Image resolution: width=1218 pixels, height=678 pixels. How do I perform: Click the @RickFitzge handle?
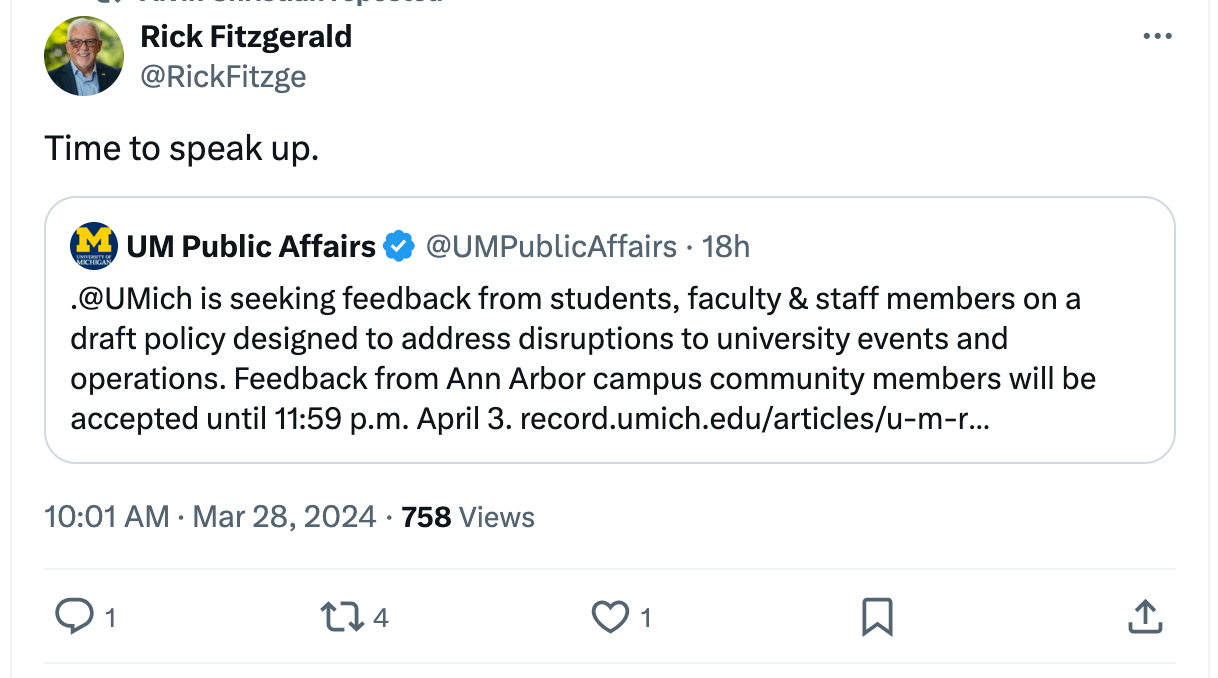pos(223,76)
